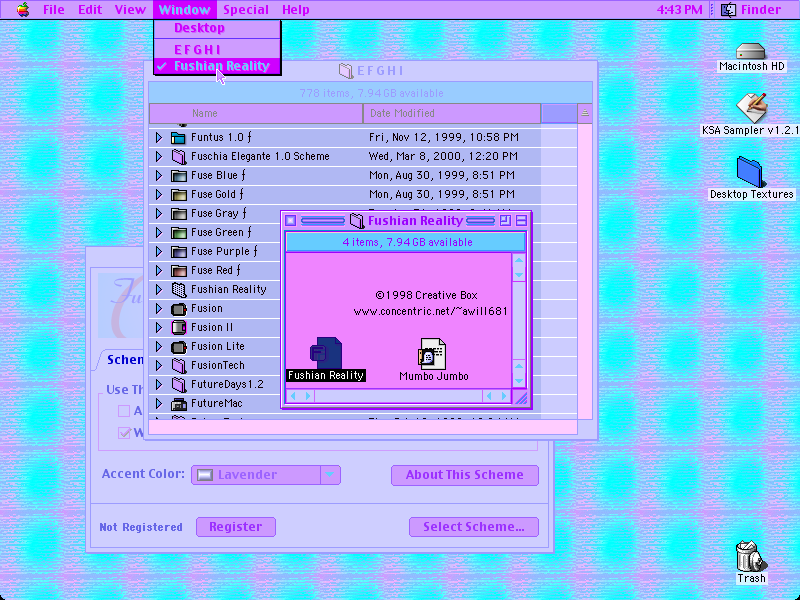Expand the Fuse Green disclosure triangle

coord(159,233)
